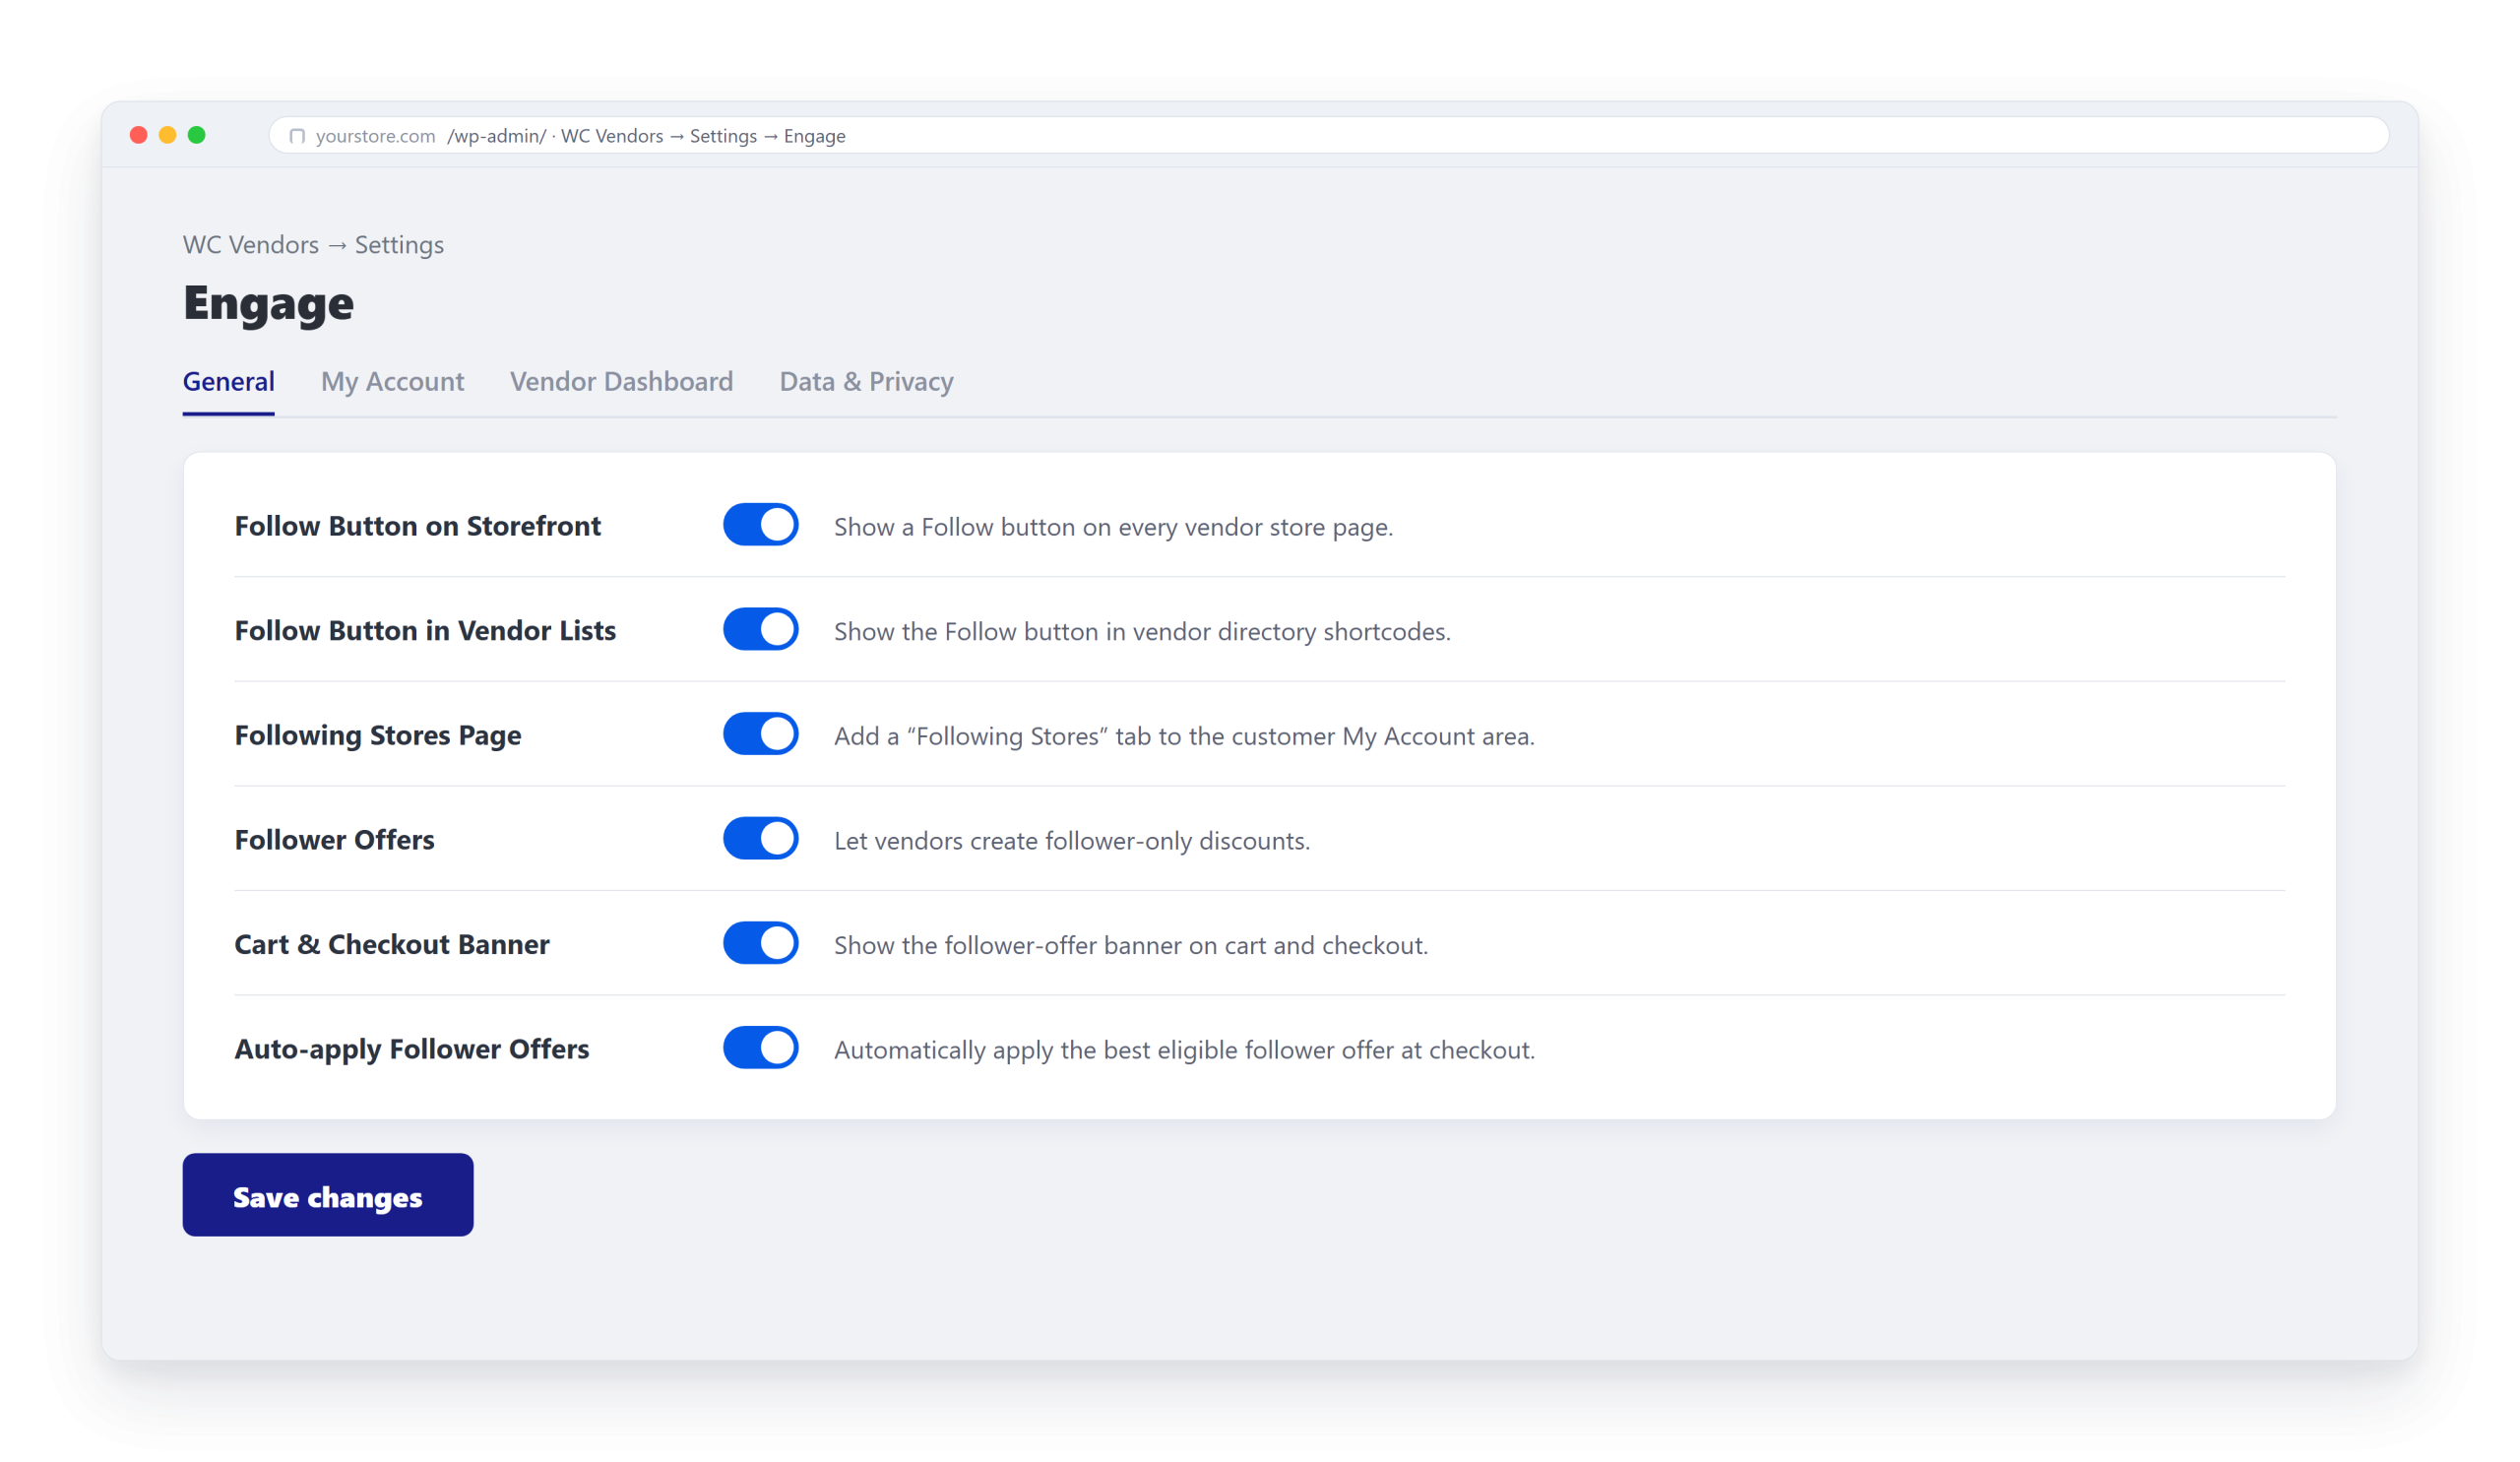Click 'Show the Follow button in vendor directory' text
The image size is (2520, 1462).
[x=1142, y=632]
